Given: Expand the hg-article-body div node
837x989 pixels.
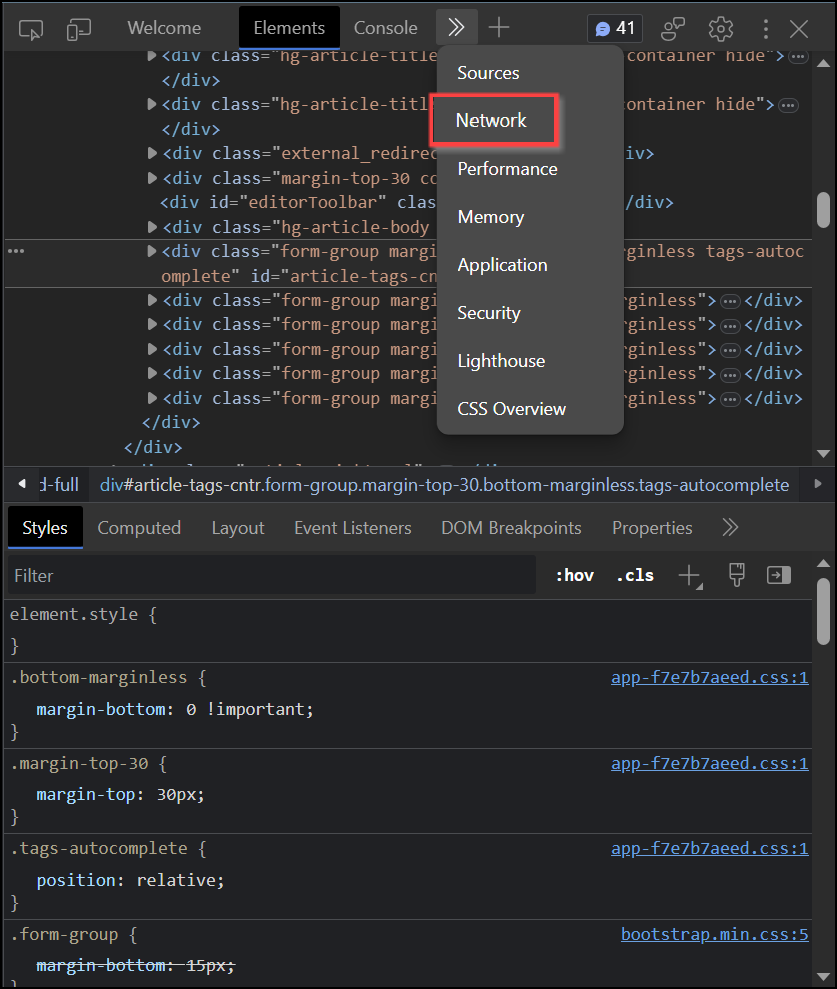Looking at the screenshot, I should [152, 227].
